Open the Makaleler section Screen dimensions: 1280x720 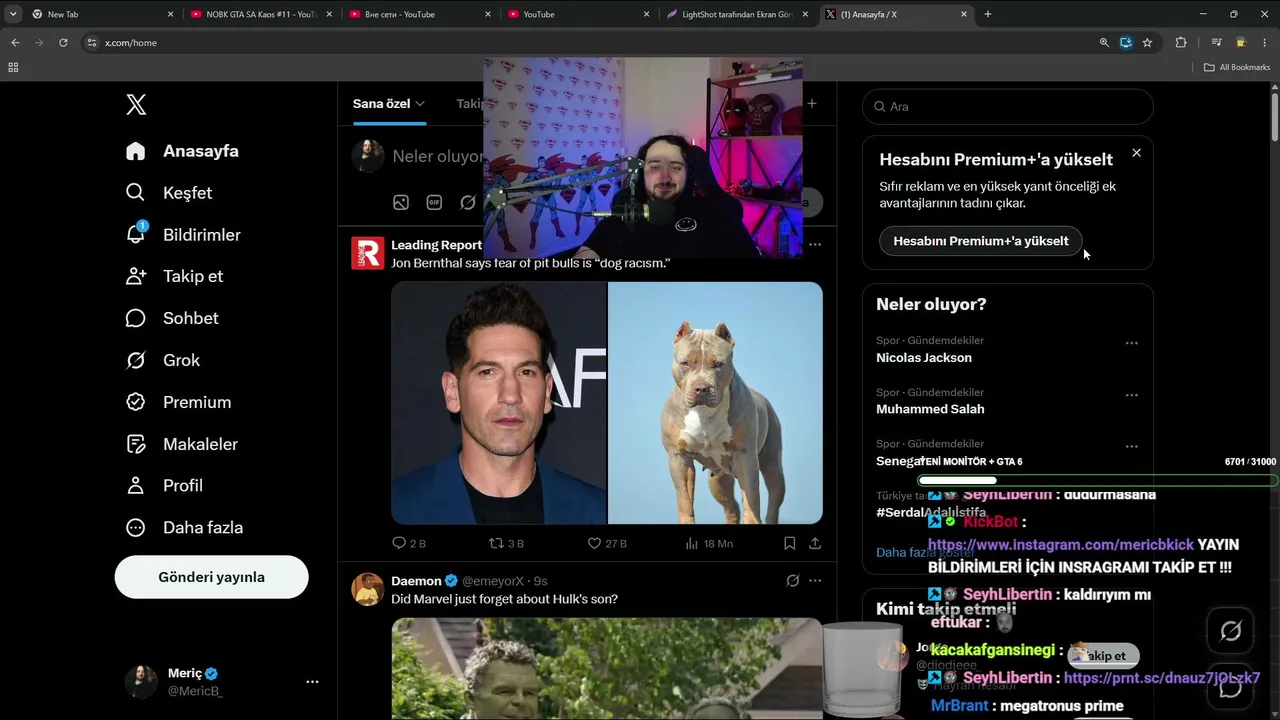[x=182, y=444]
